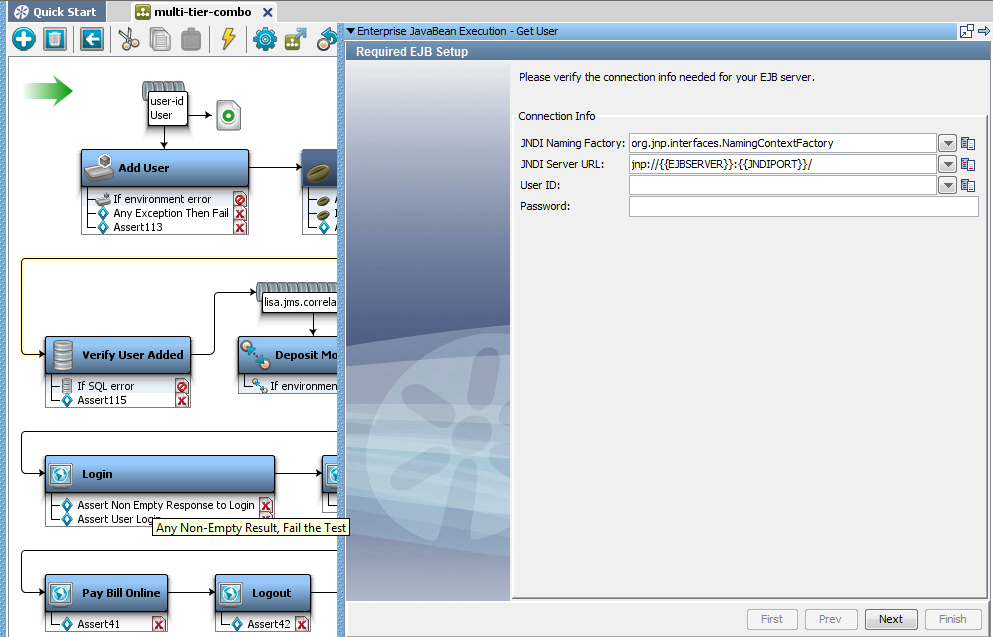Click the Copy pages icon in toolbar
993x637 pixels.
tap(160, 39)
